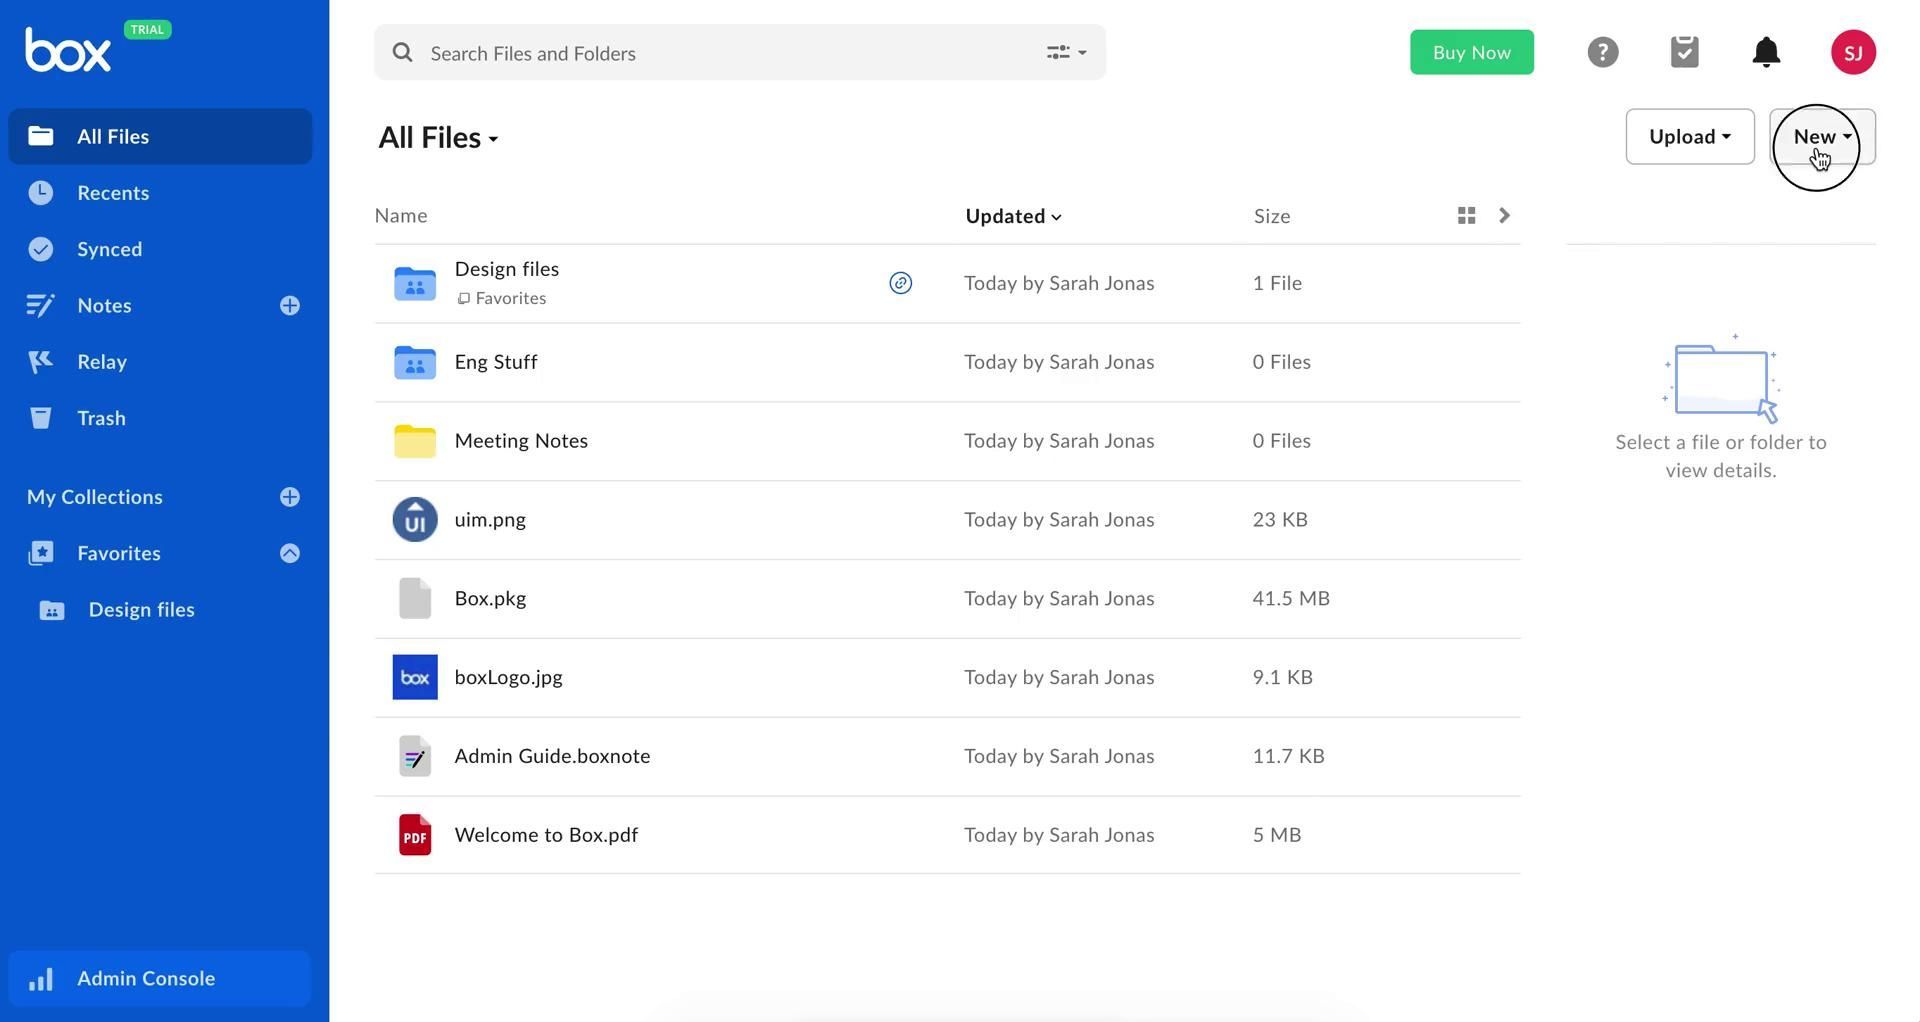Click shared link icon on Design files
The width and height of the screenshot is (1920, 1022).
coord(900,283)
